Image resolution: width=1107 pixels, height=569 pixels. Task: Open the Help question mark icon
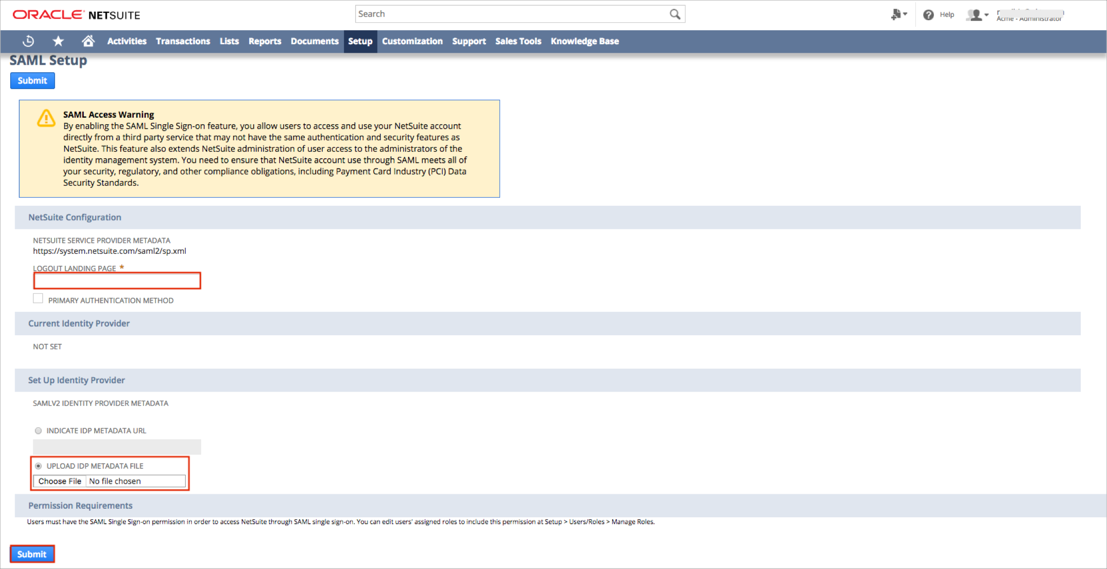pos(928,15)
